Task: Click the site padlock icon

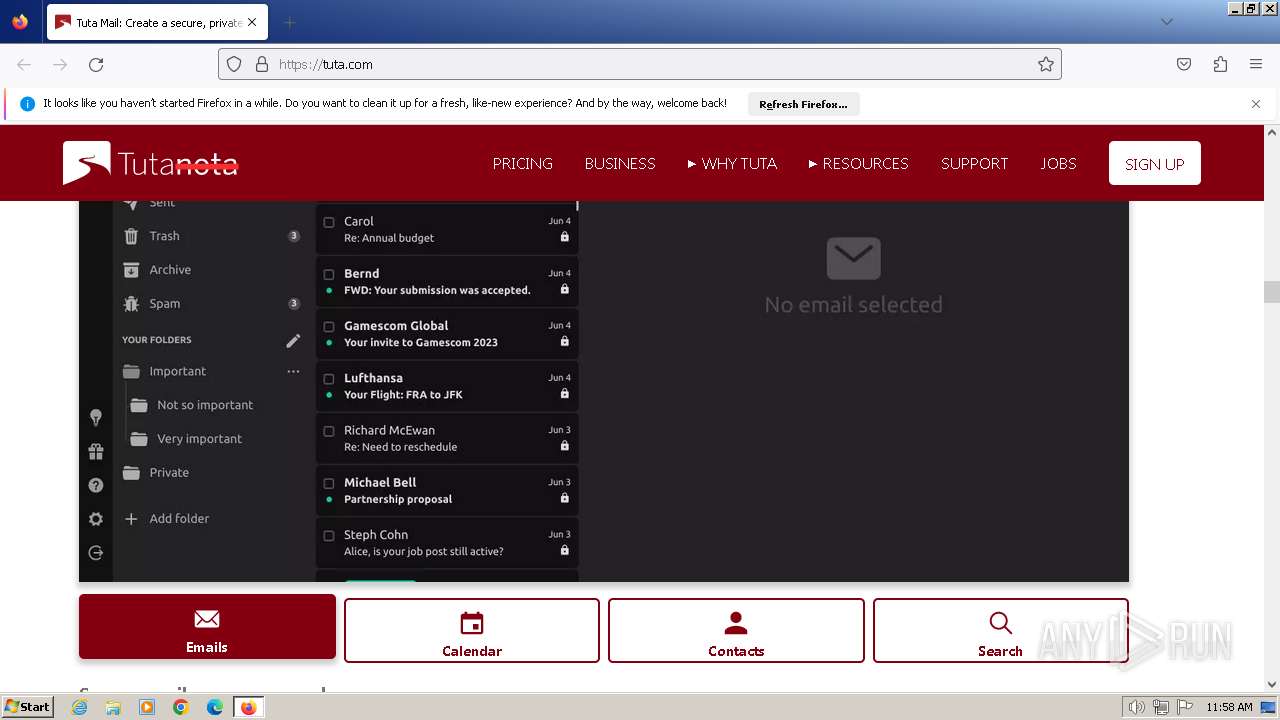Action: pyautogui.click(x=262, y=64)
